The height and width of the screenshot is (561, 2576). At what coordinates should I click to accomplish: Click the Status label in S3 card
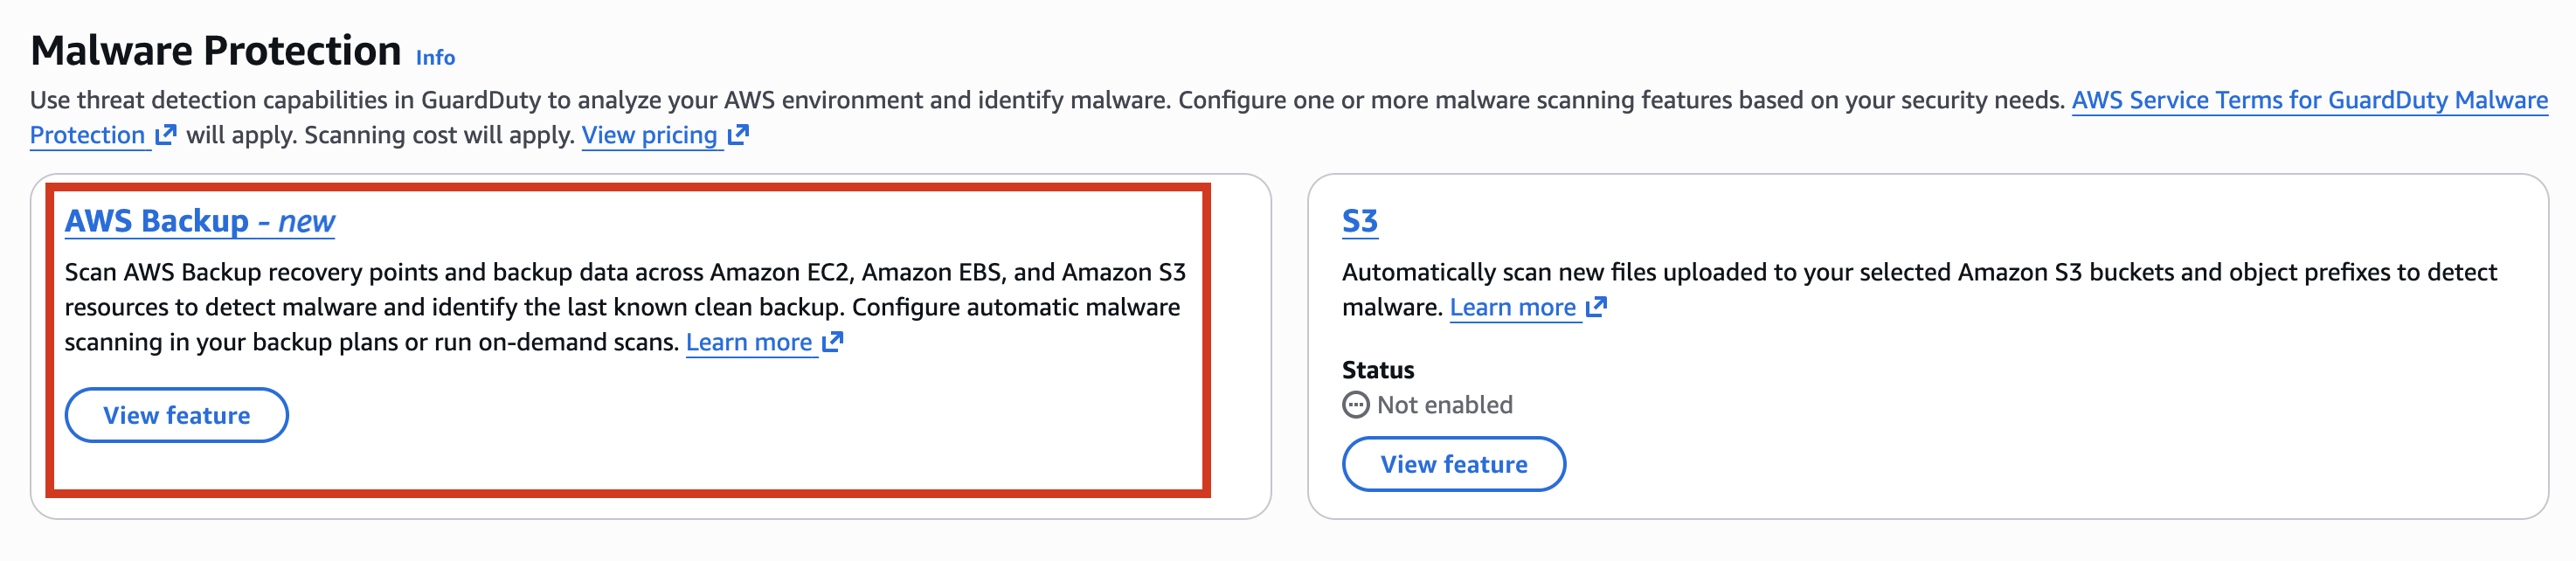click(x=1377, y=370)
